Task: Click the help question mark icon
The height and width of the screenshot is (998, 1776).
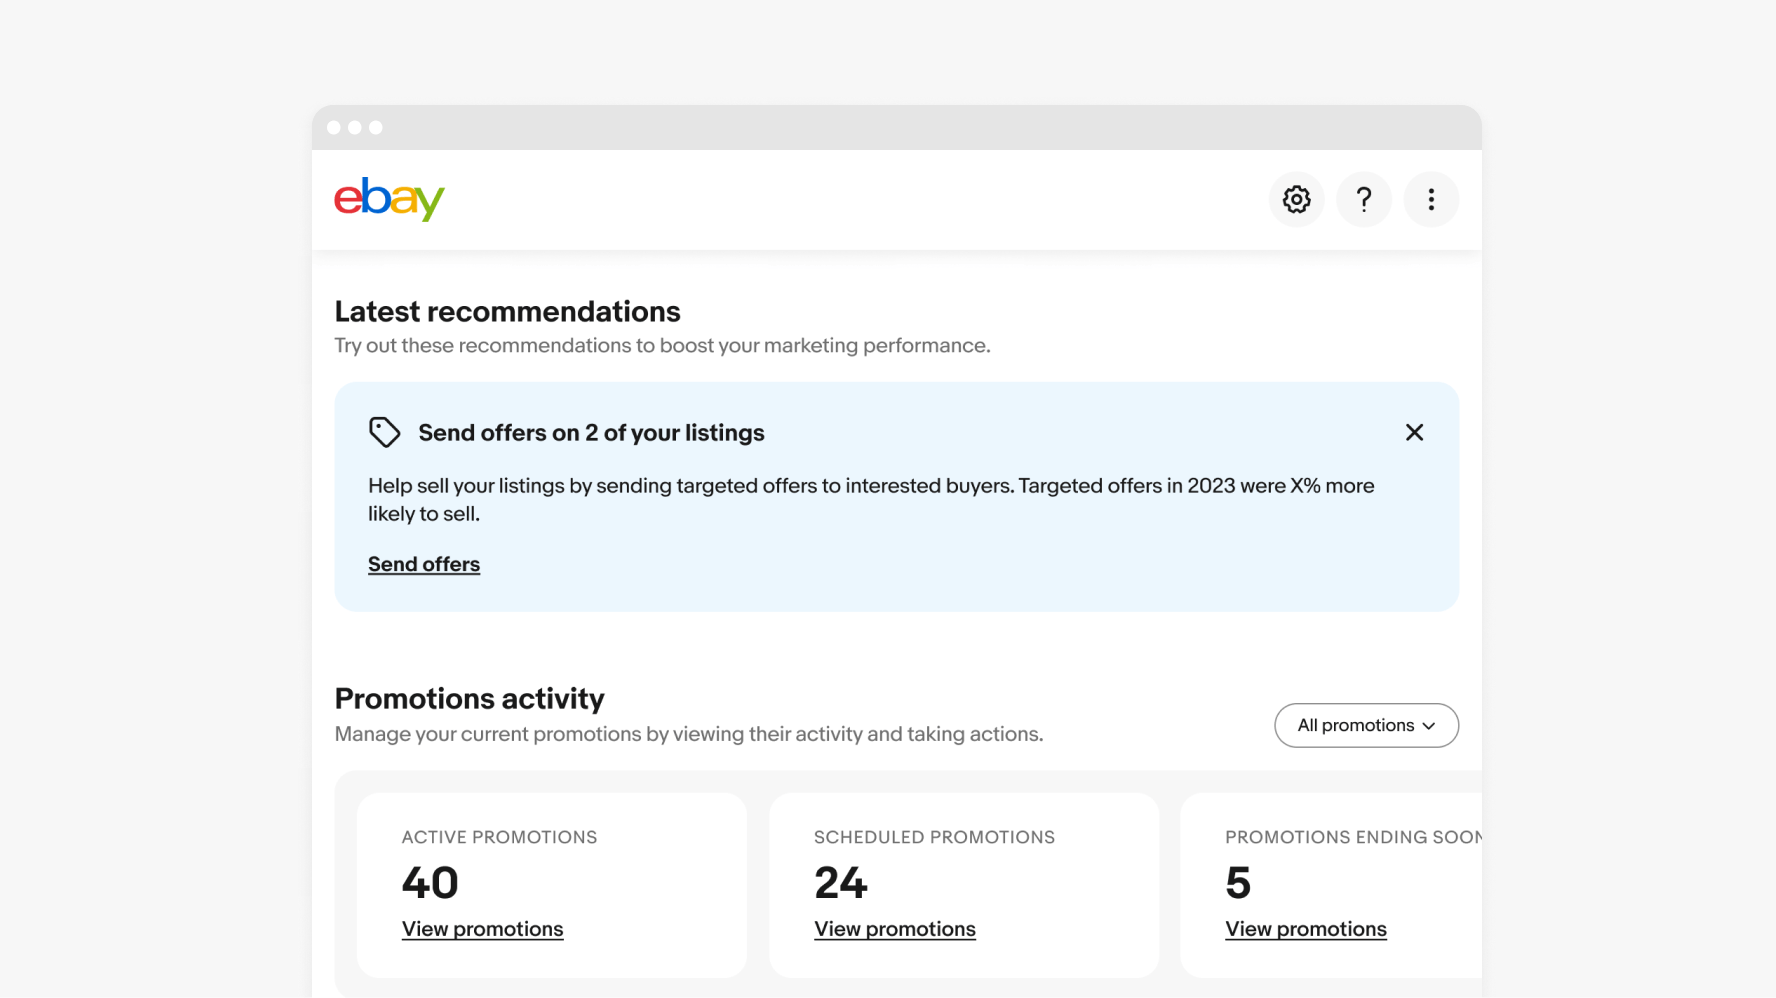Action: coord(1363,200)
